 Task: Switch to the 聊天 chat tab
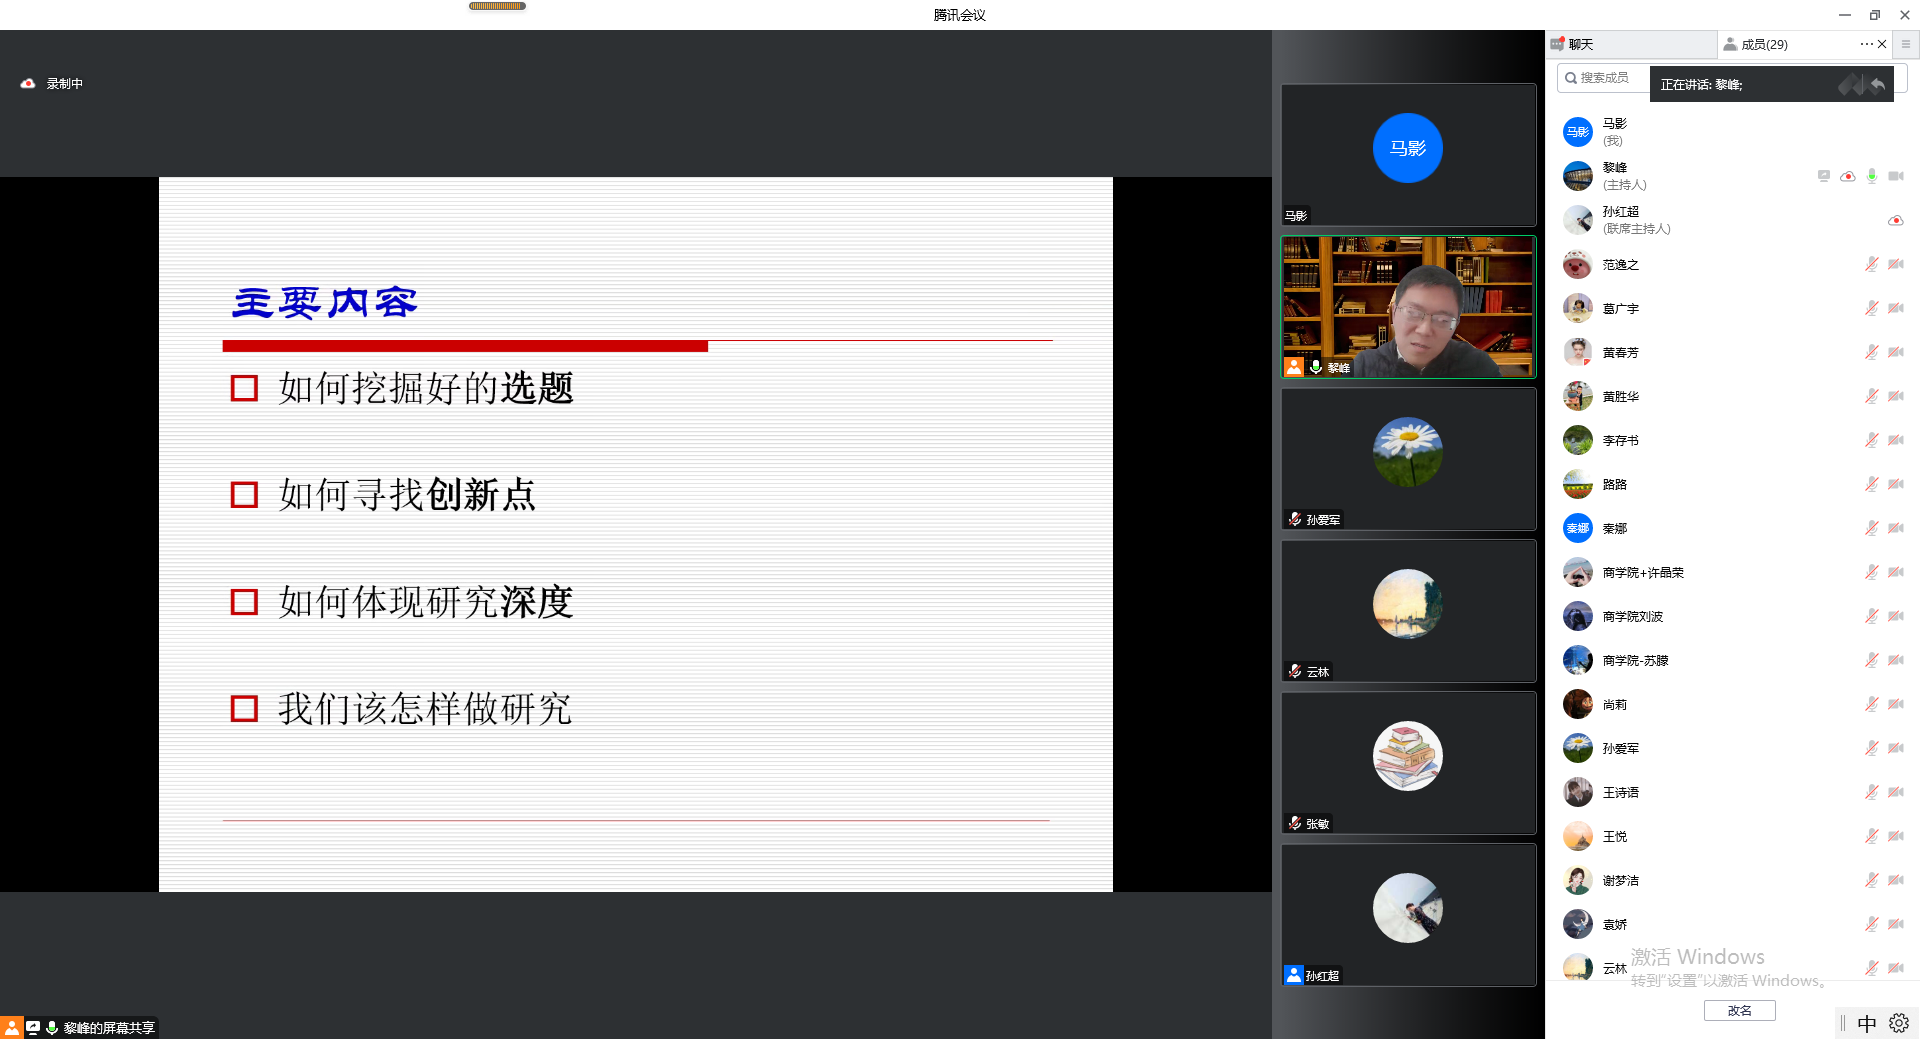click(x=1580, y=44)
